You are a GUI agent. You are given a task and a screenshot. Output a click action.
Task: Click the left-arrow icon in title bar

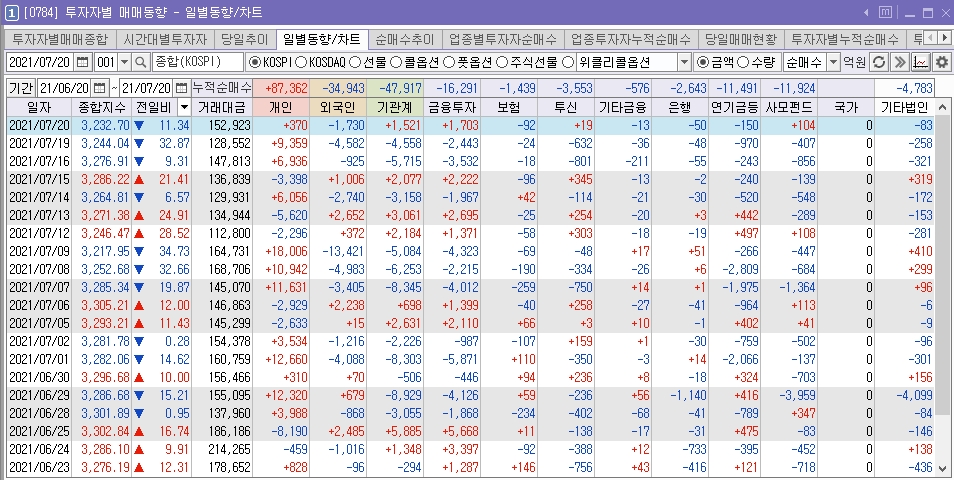[x=866, y=12]
